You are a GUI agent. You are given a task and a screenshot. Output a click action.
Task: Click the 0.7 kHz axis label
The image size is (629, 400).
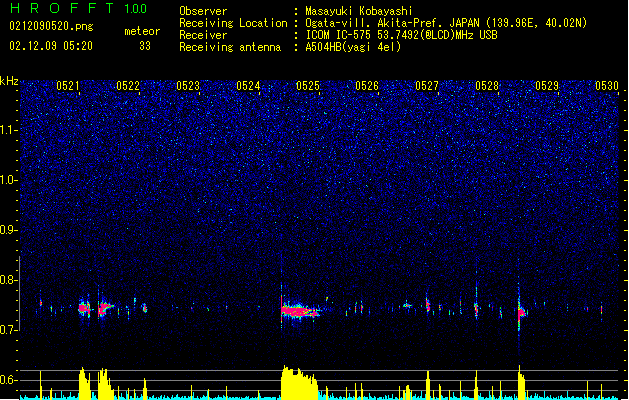[8, 330]
